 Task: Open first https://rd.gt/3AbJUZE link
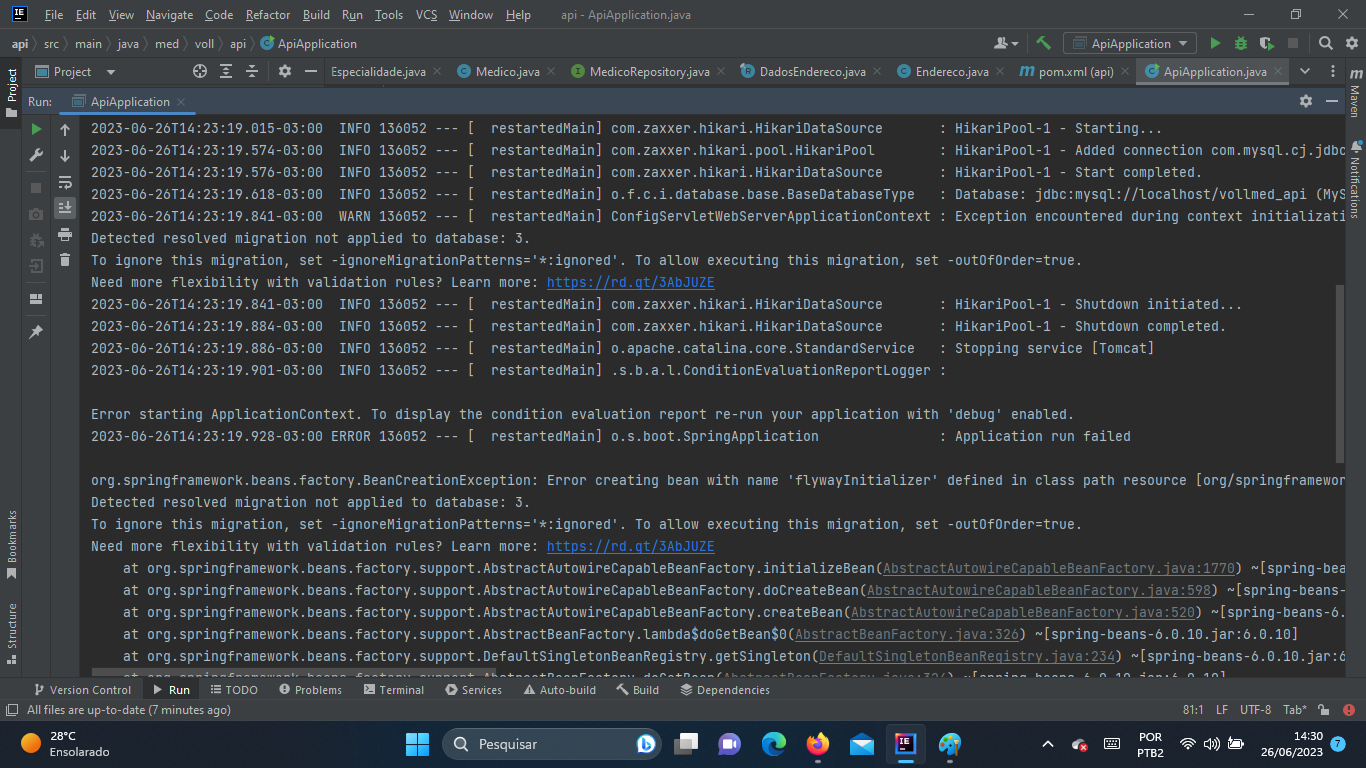[x=630, y=282]
